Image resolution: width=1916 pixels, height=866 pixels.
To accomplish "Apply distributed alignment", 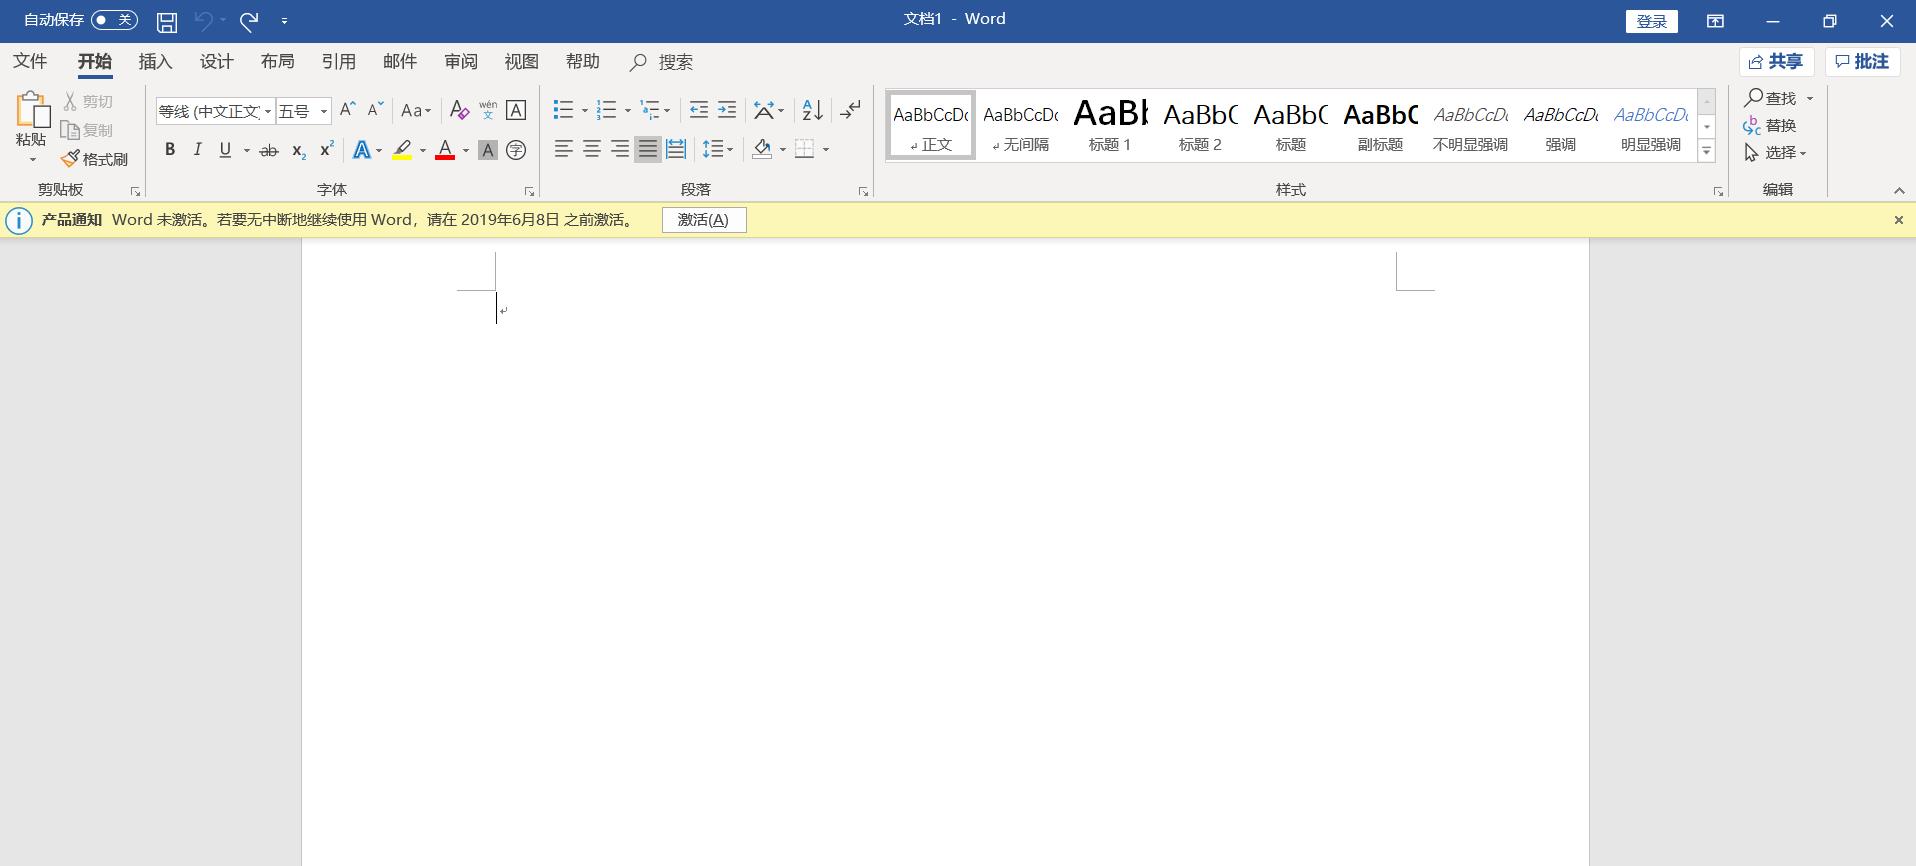I will 676,149.
